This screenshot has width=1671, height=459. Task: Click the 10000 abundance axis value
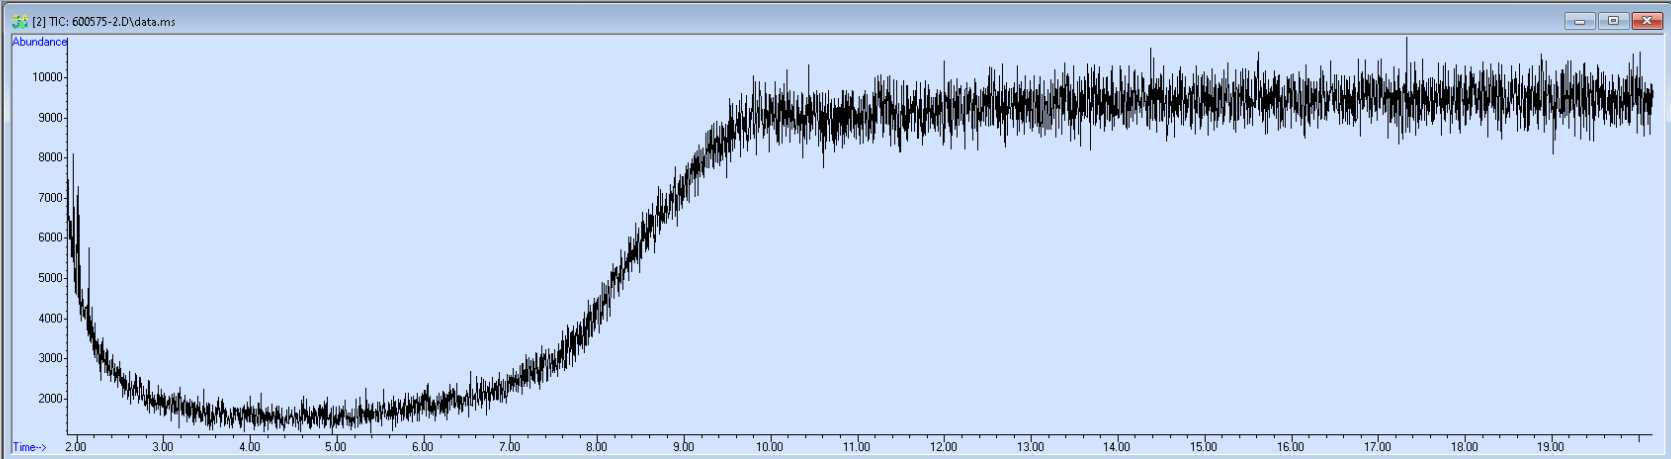click(x=46, y=78)
